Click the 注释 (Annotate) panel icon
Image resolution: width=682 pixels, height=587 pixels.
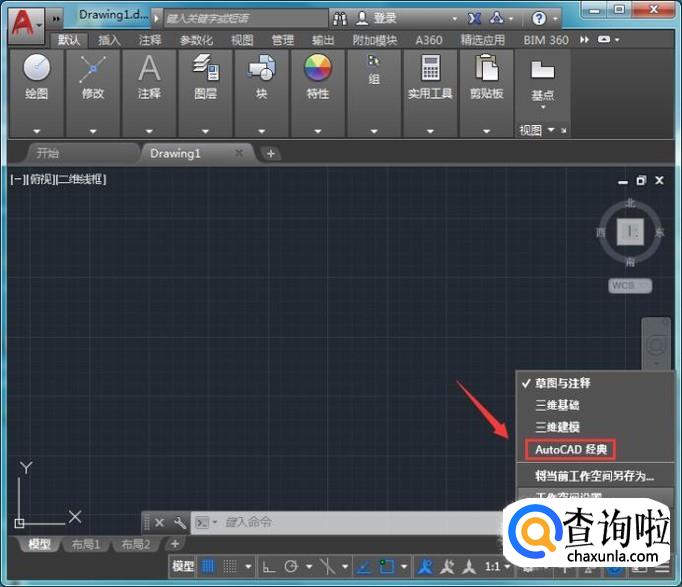point(149,68)
